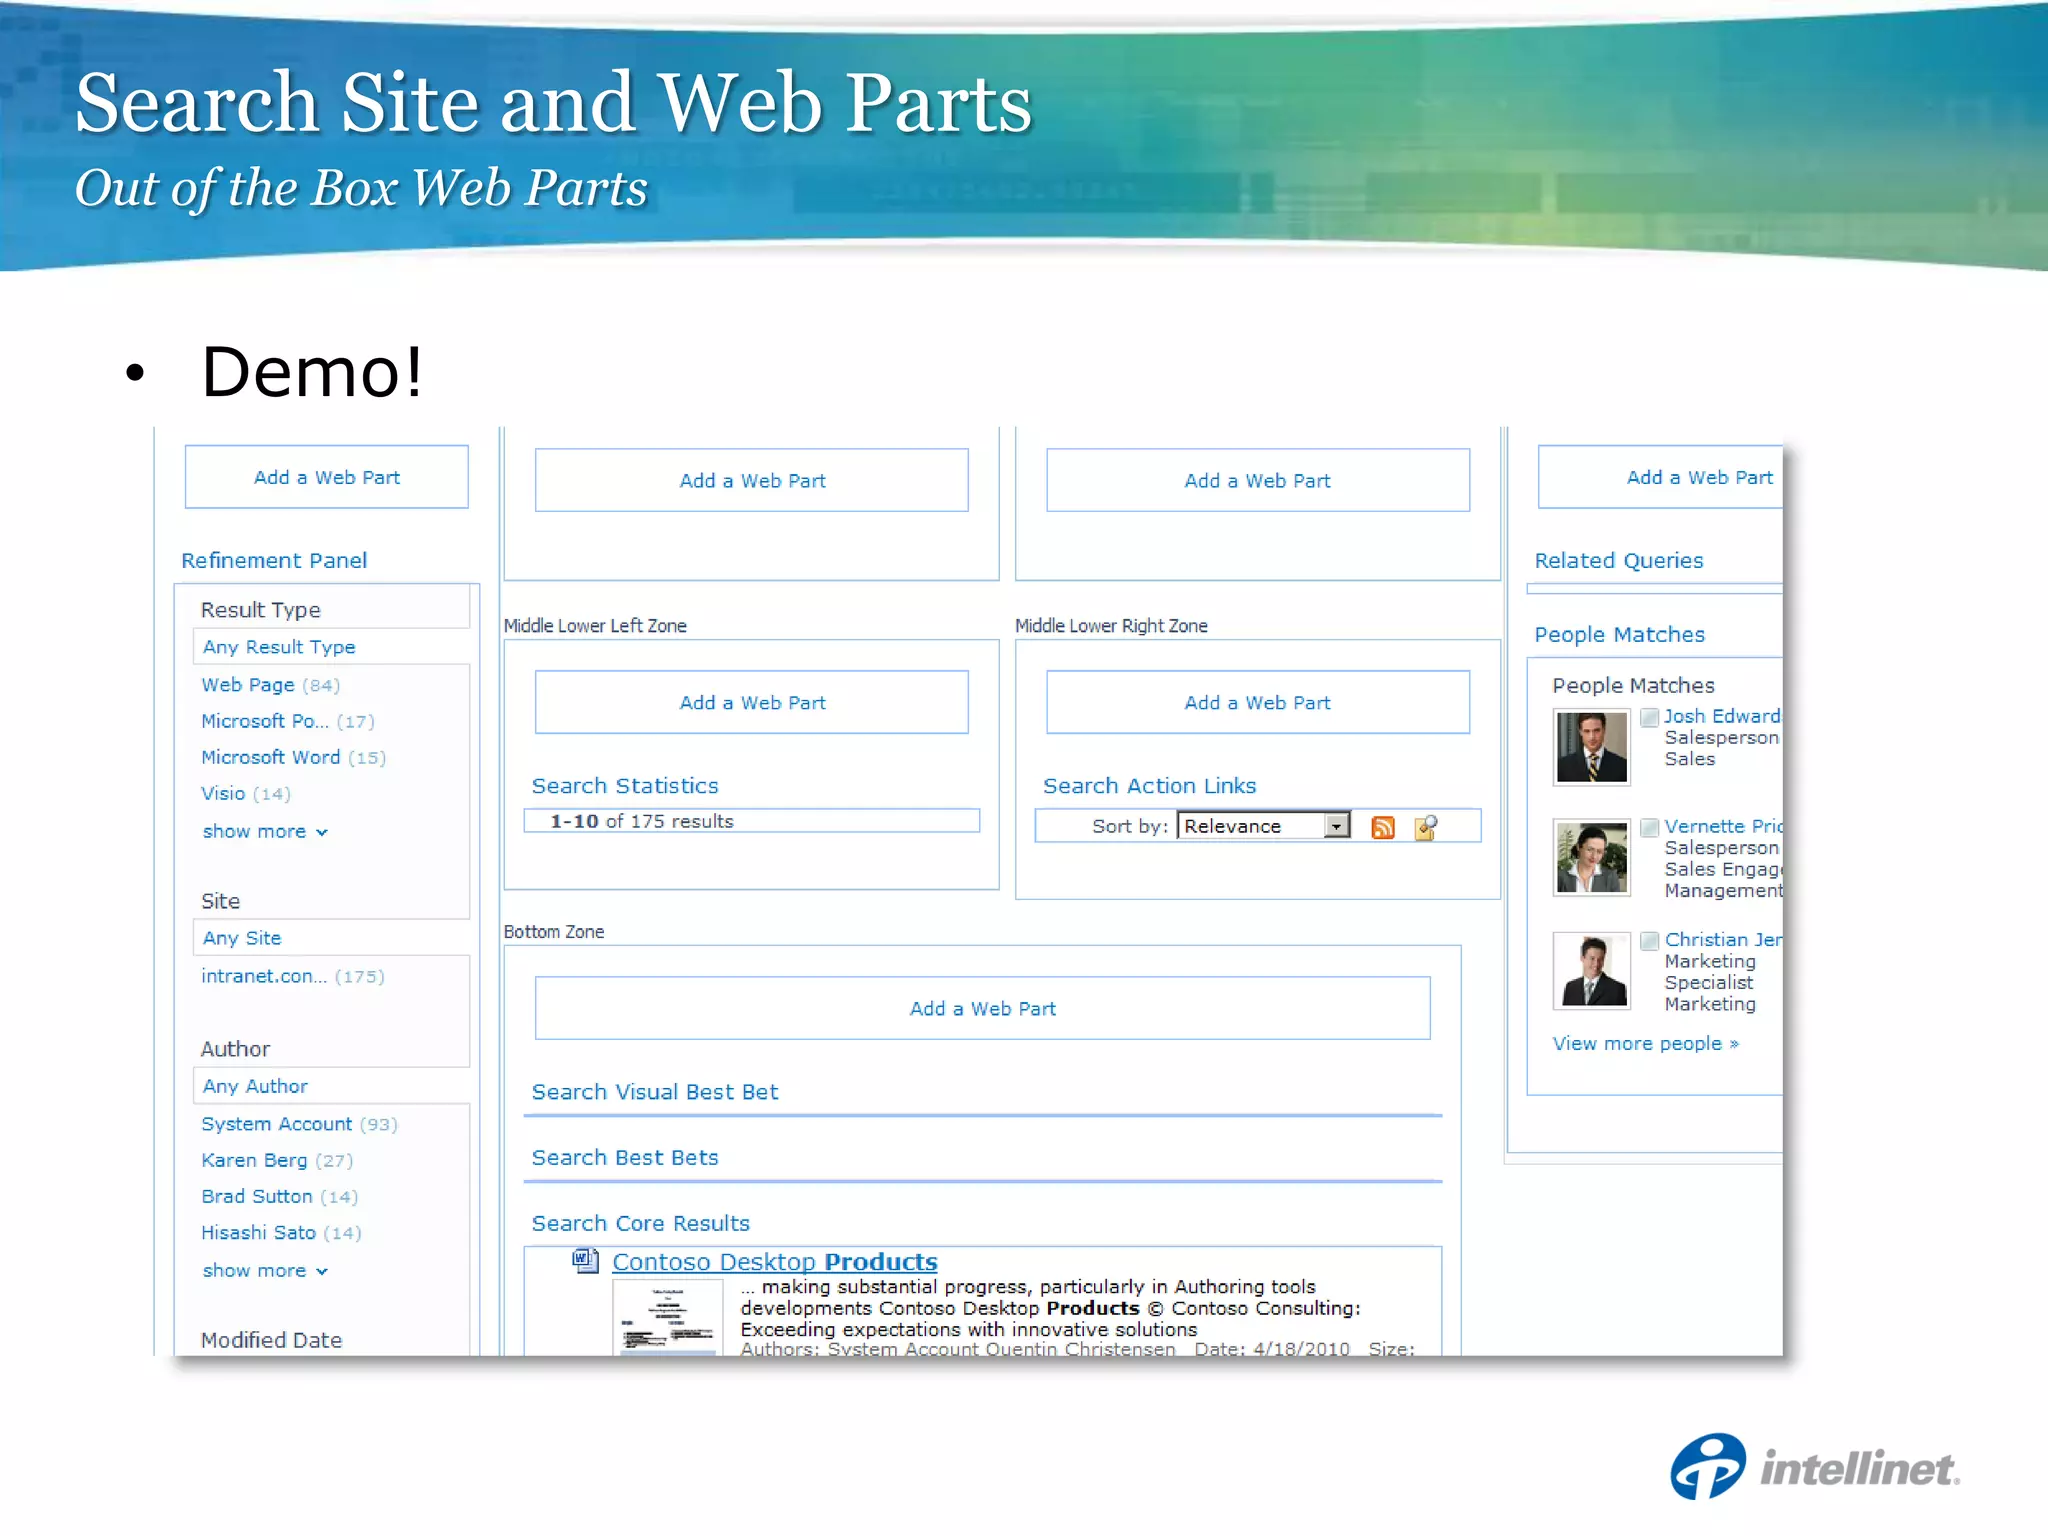Open Josh Edwards profile link

pos(1723,716)
